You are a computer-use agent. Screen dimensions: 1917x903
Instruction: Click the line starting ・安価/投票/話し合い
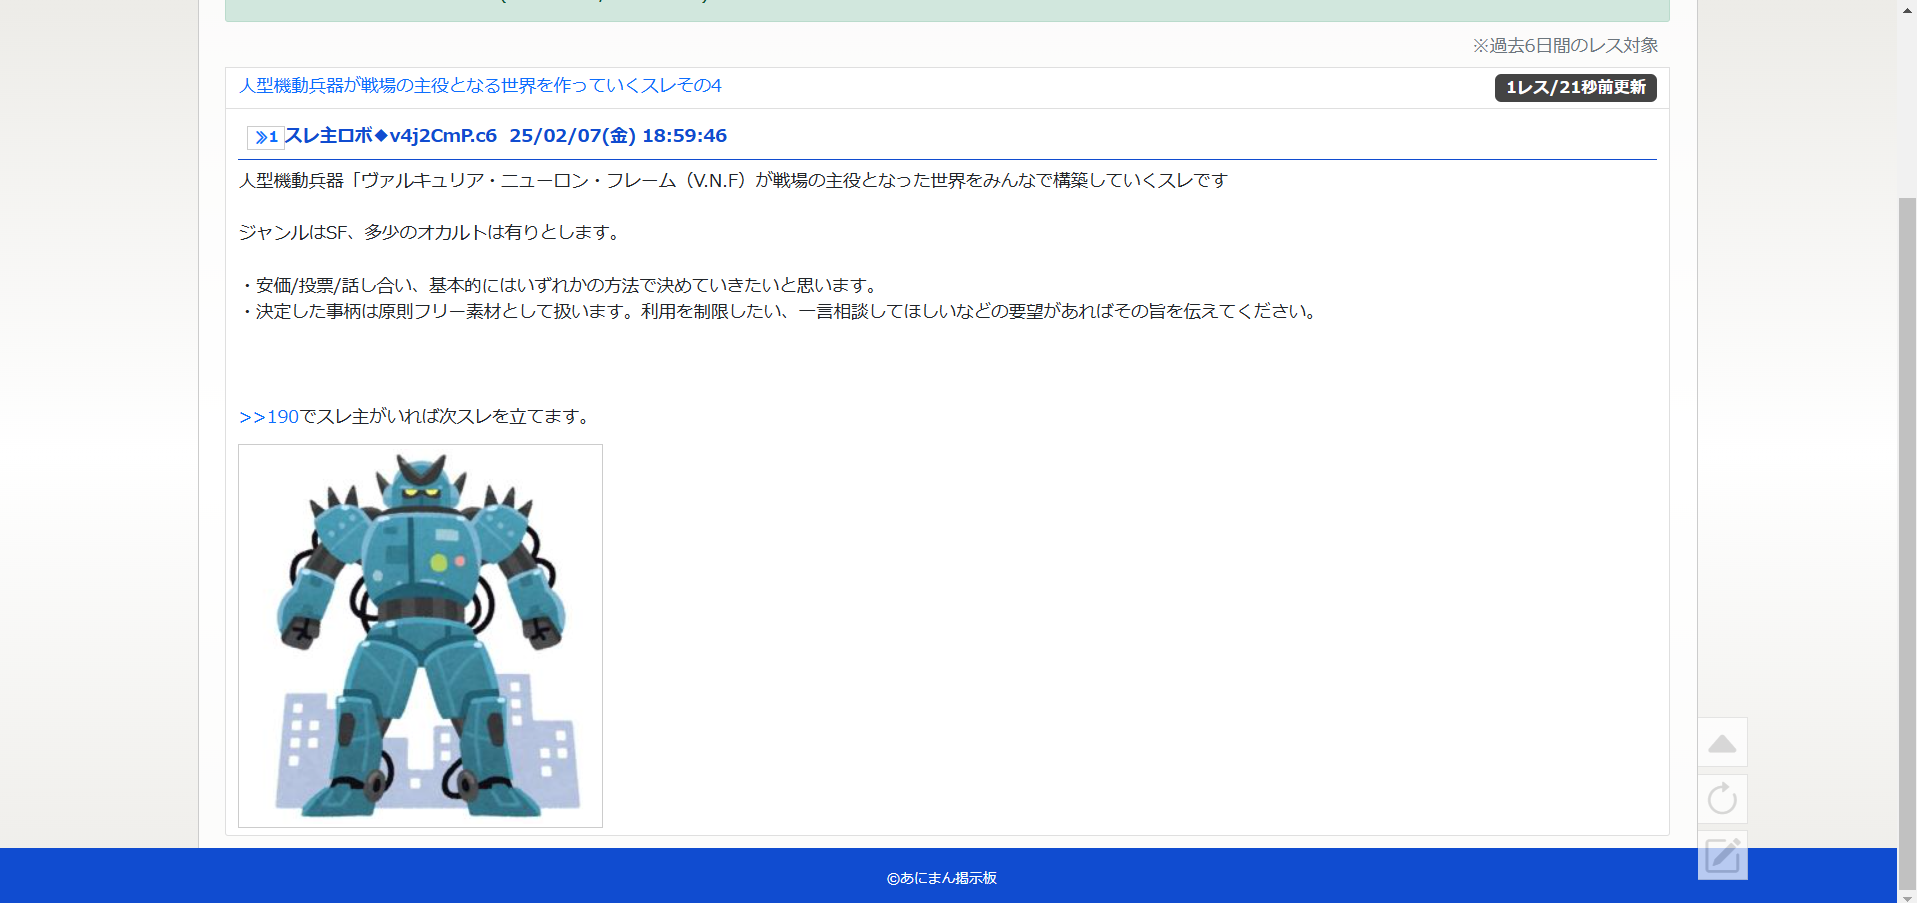[561, 286]
